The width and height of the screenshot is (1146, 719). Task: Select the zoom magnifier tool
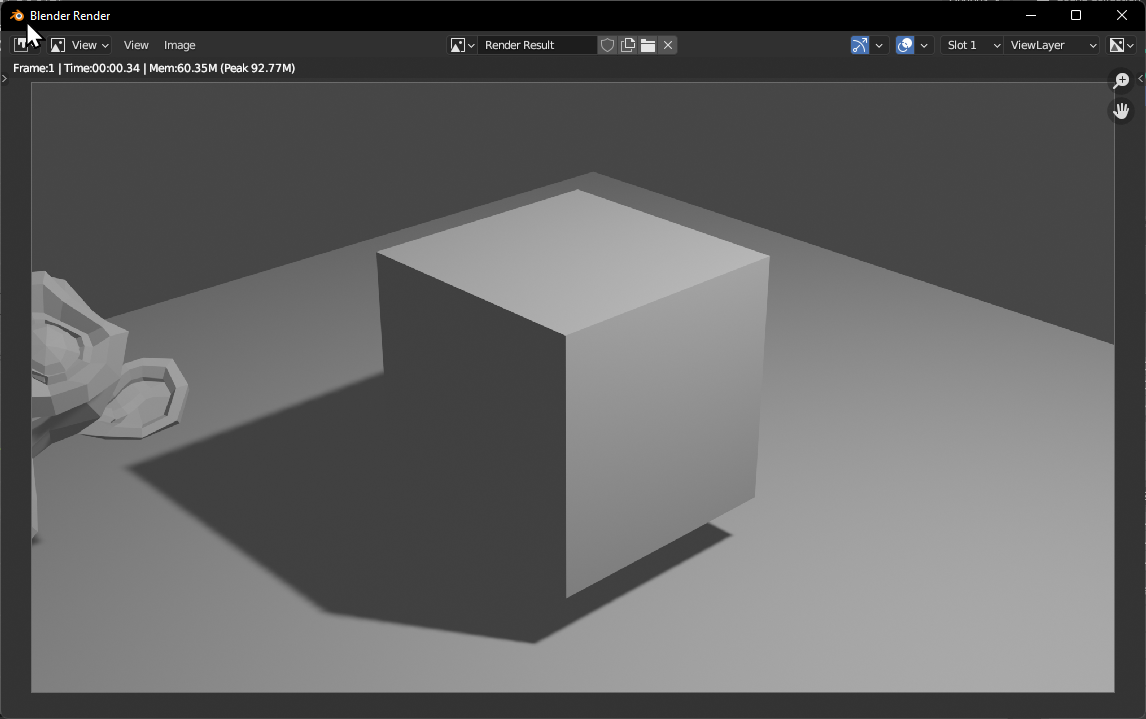click(1121, 81)
